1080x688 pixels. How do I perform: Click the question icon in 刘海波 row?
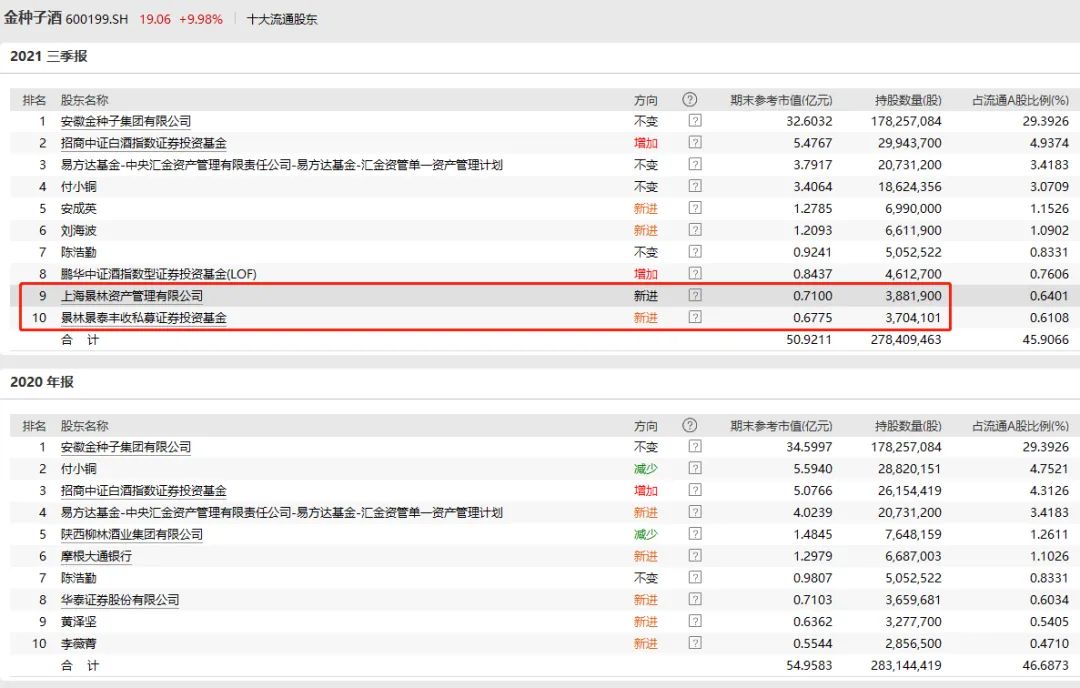(695, 231)
